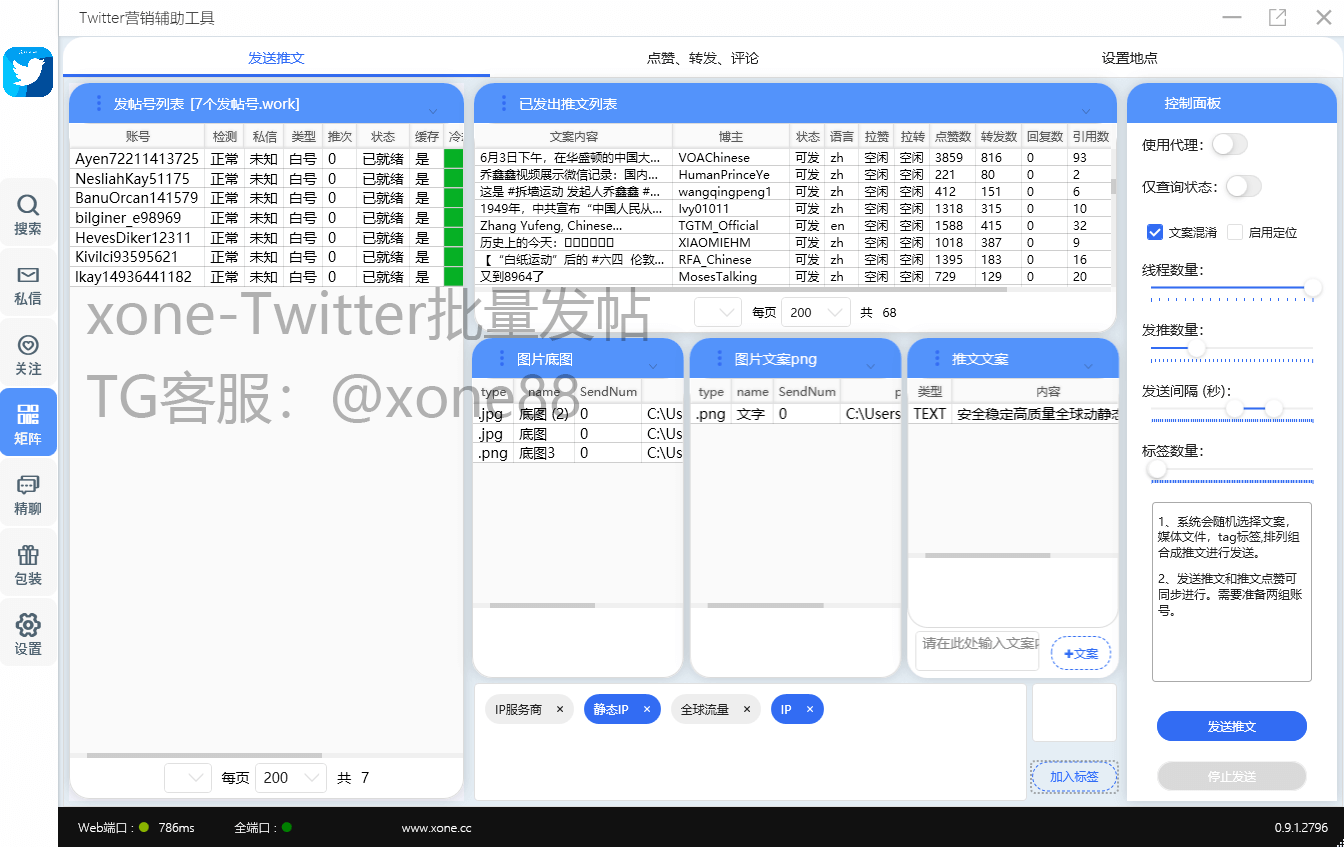Select tweet row by RFA_Chinese

click(x=793, y=260)
